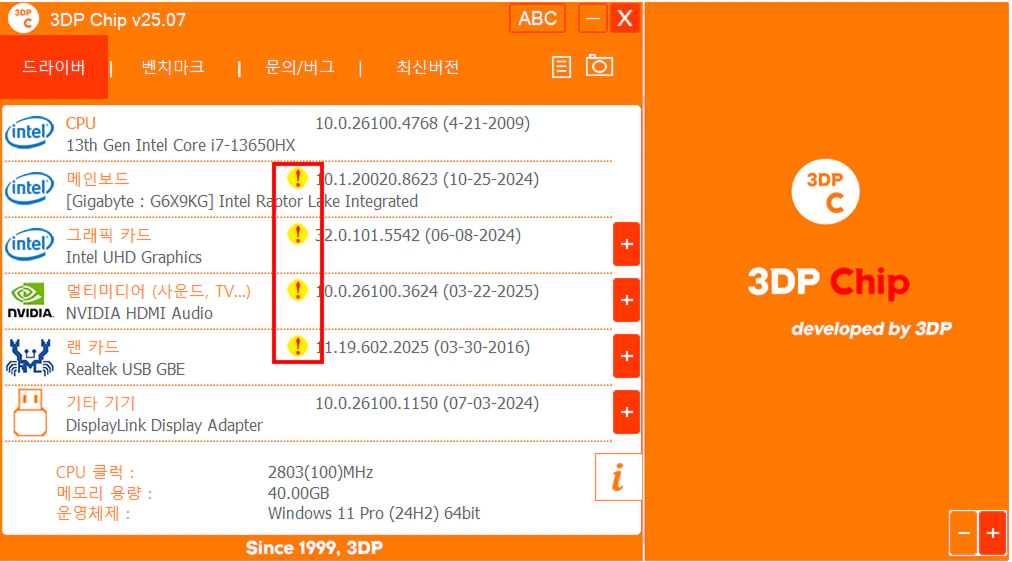Screen dimensions: 1012x562
Task: Click the Gigabyte G6X9KG motherboard text
Action: [242, 201]
